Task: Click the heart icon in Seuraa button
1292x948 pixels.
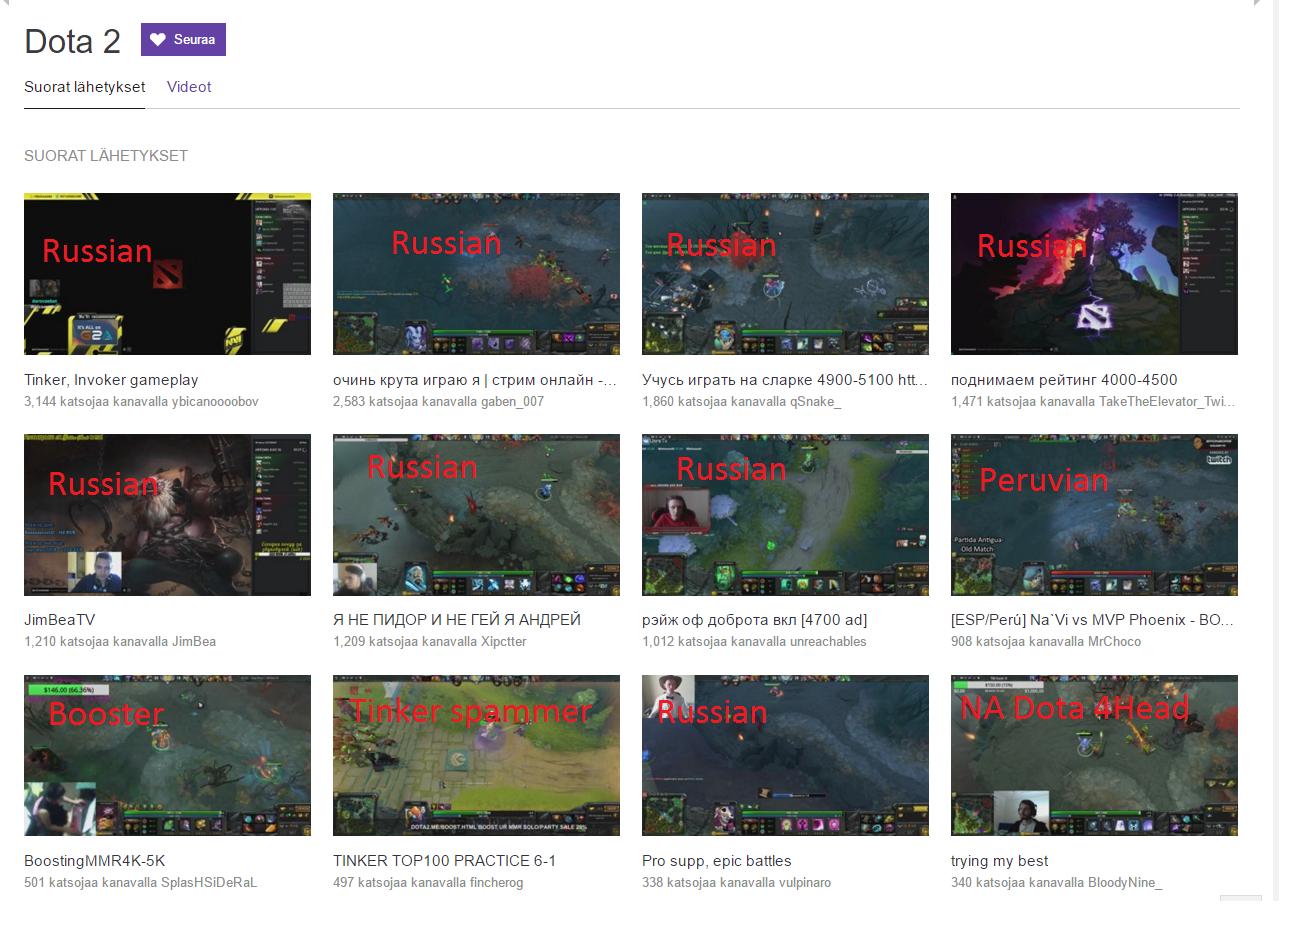Action: [157, 40]
